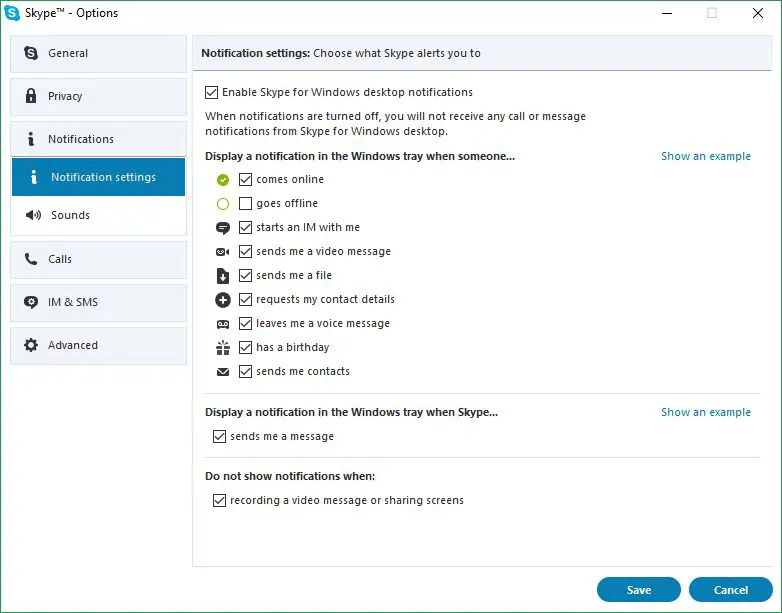Click the speaker icon beside Sounds
The height and width of the screenshot is (613, 782).
[33, 215]
